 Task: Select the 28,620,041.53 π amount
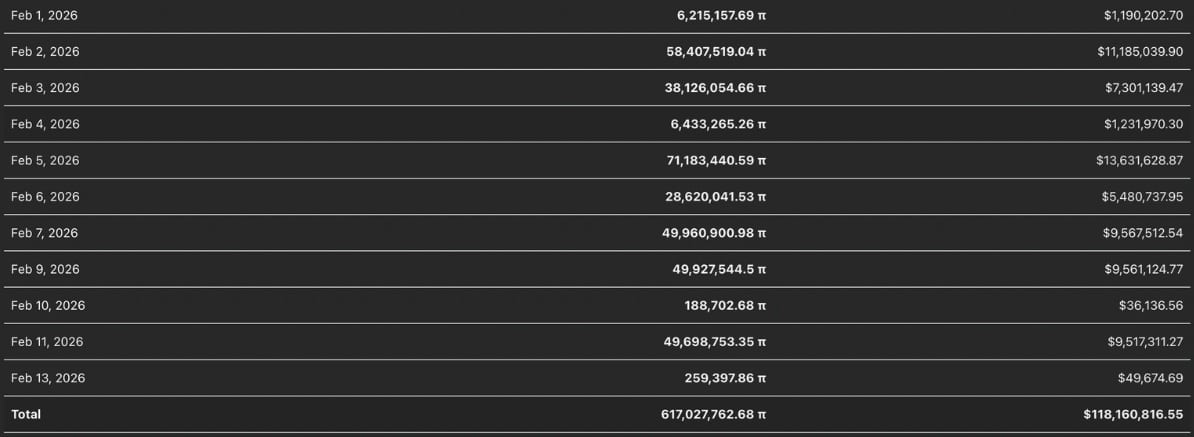(716, 197)
